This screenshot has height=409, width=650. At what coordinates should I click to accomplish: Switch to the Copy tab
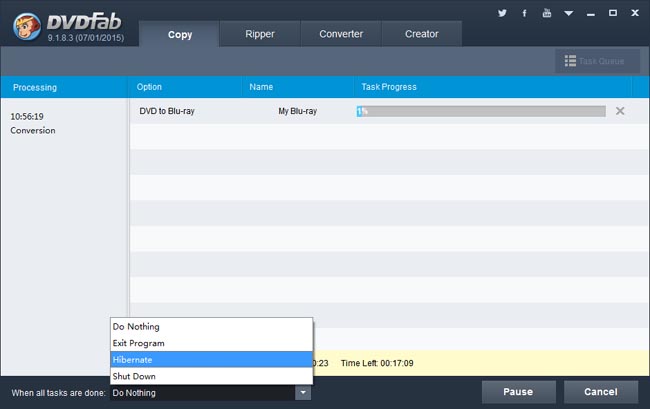click(179, 34)
